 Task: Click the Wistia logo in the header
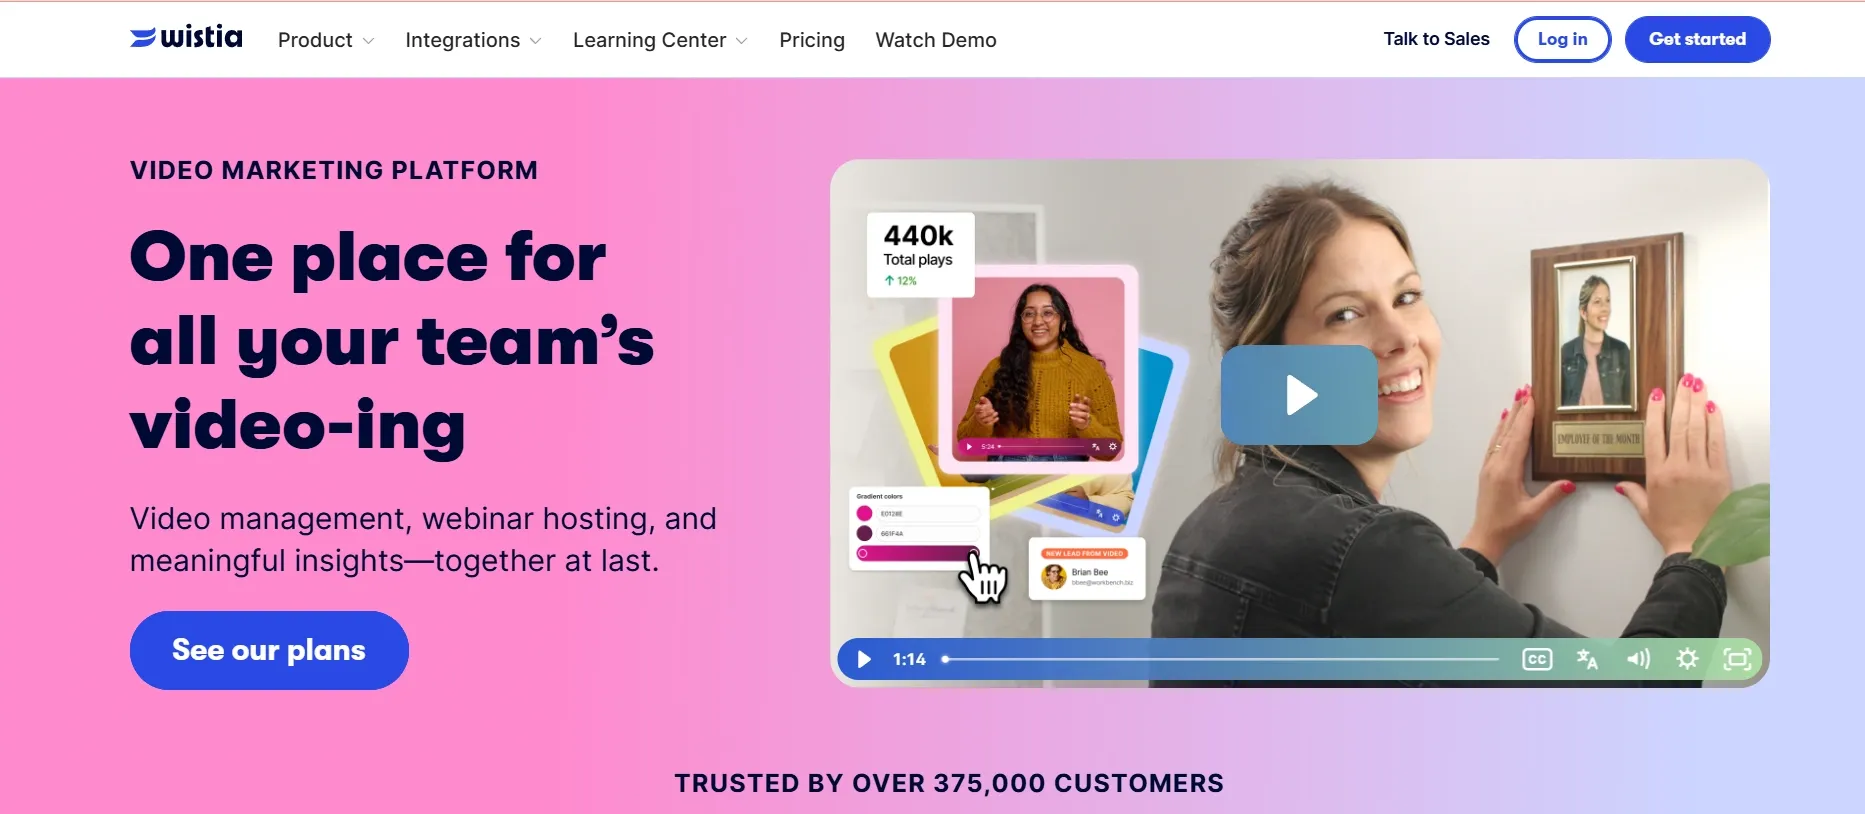tap(186, 38)
